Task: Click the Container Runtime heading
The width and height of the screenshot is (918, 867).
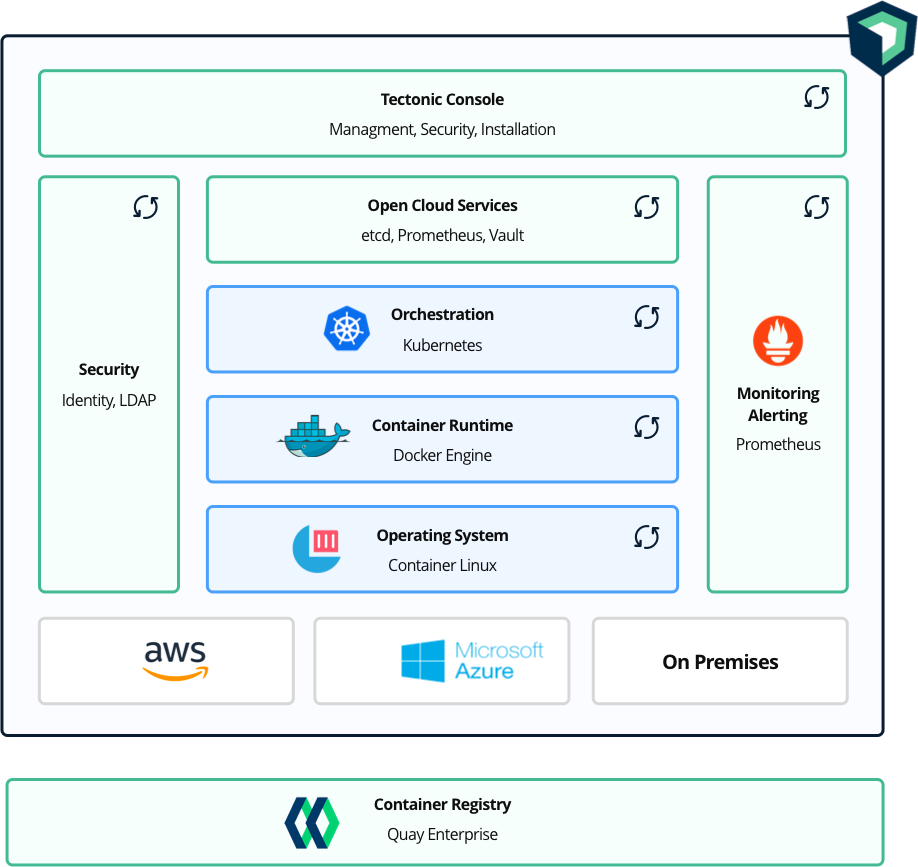Action: (x=442, y=425)
